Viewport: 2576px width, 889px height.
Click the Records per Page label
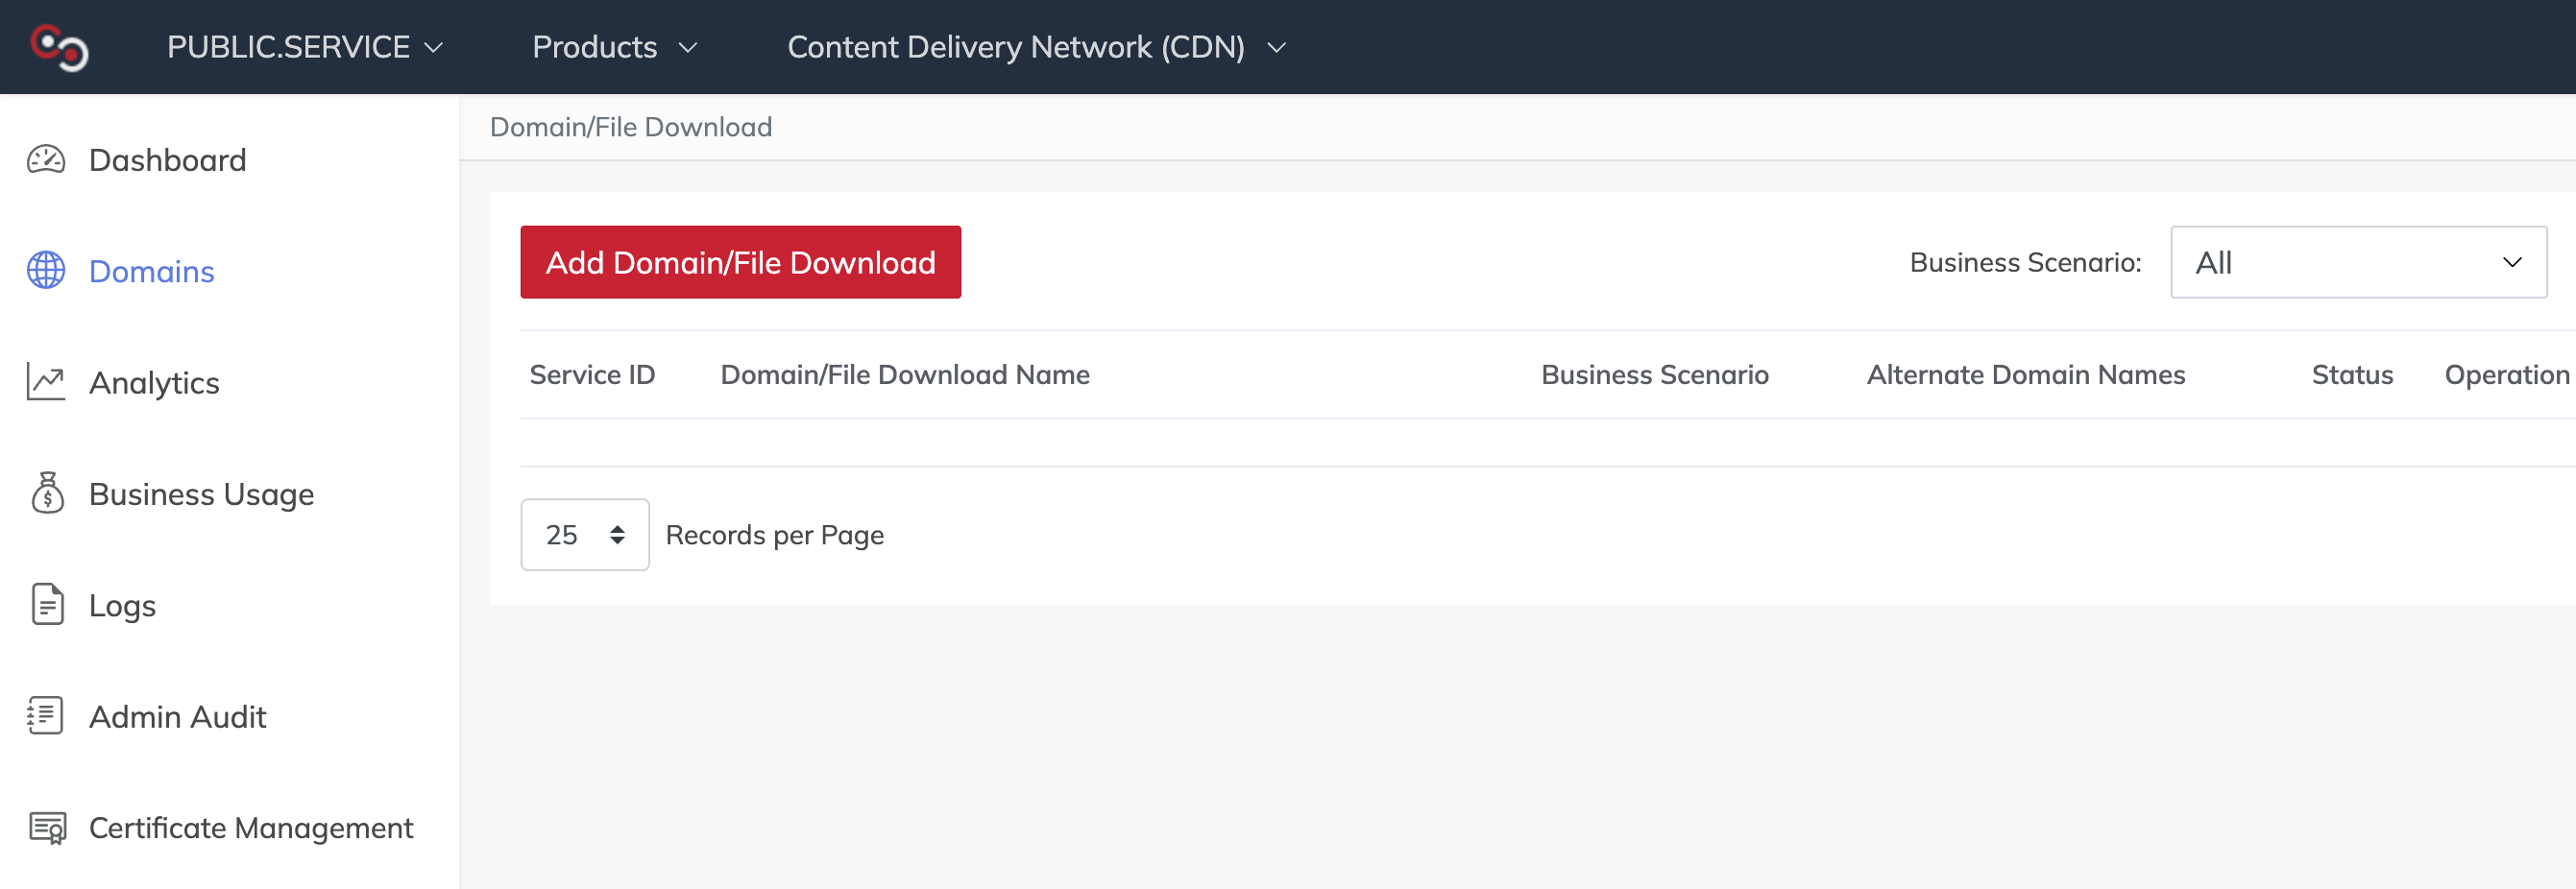click(775, 535)
